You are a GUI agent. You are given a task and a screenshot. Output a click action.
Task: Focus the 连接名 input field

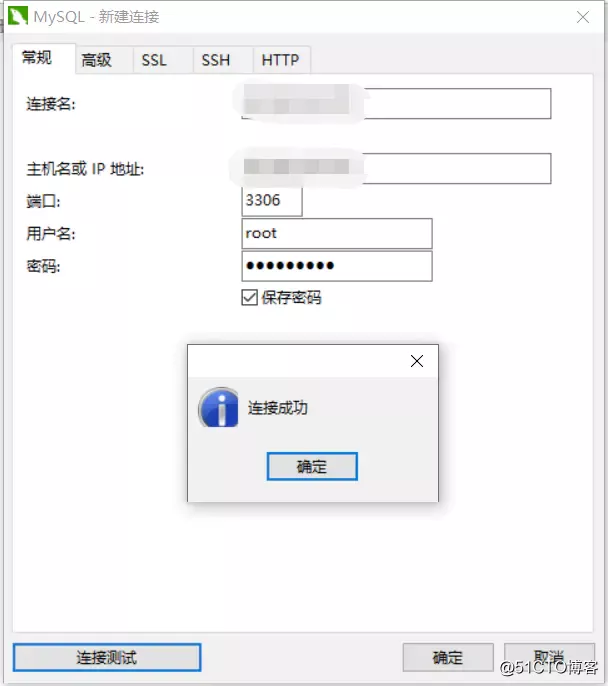pyautogui.click(x=396, y=104)
